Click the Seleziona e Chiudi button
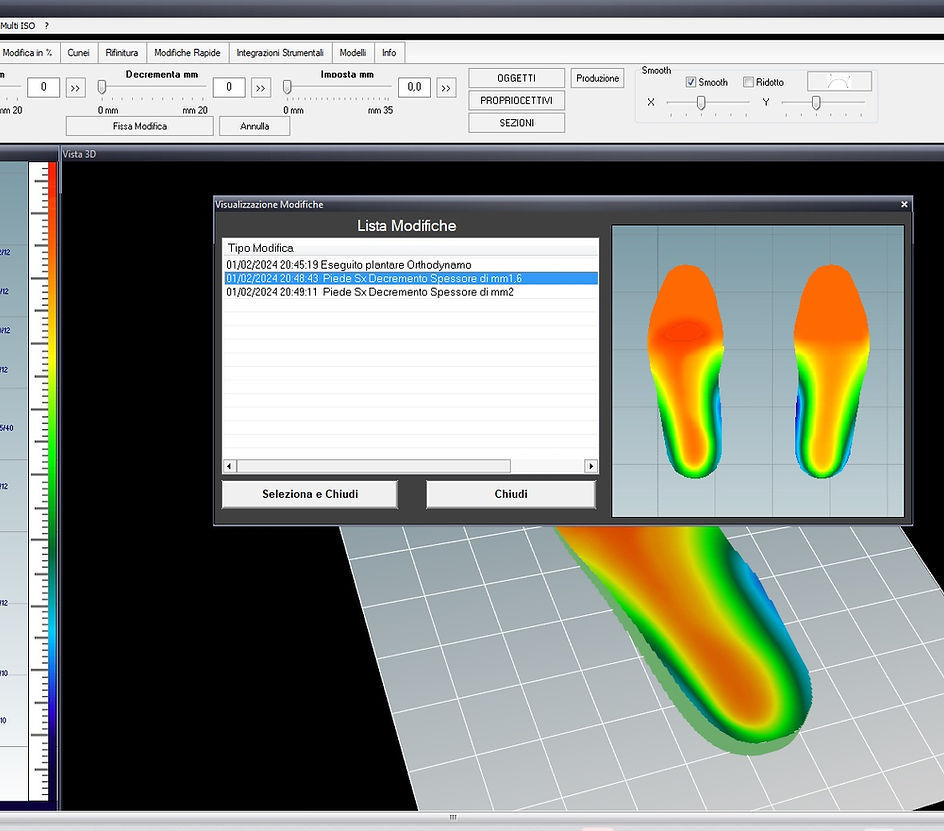Image resolution: width=944 pixels, height=831 pixels. tap(308, 494)
